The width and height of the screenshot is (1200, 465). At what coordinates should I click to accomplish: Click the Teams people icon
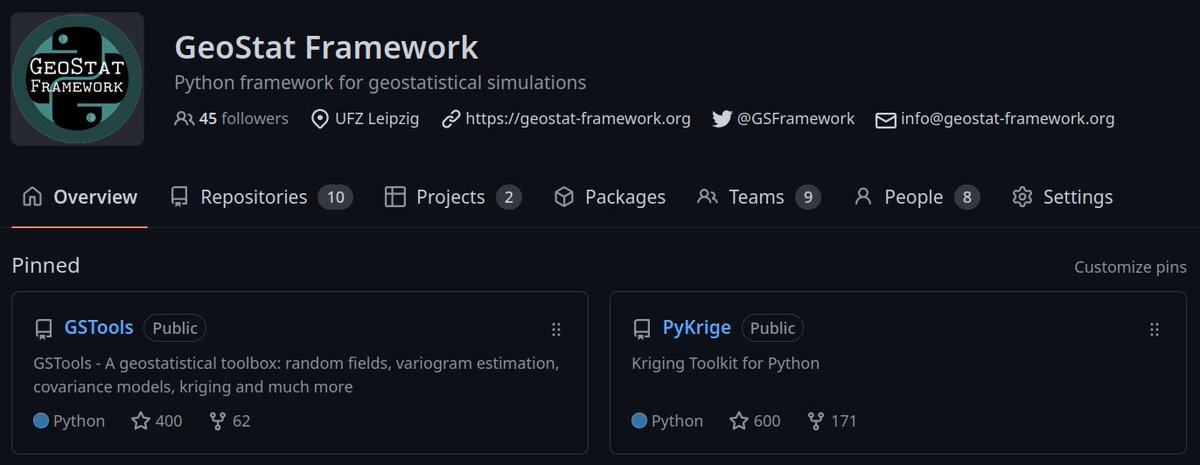coord(708,197)
